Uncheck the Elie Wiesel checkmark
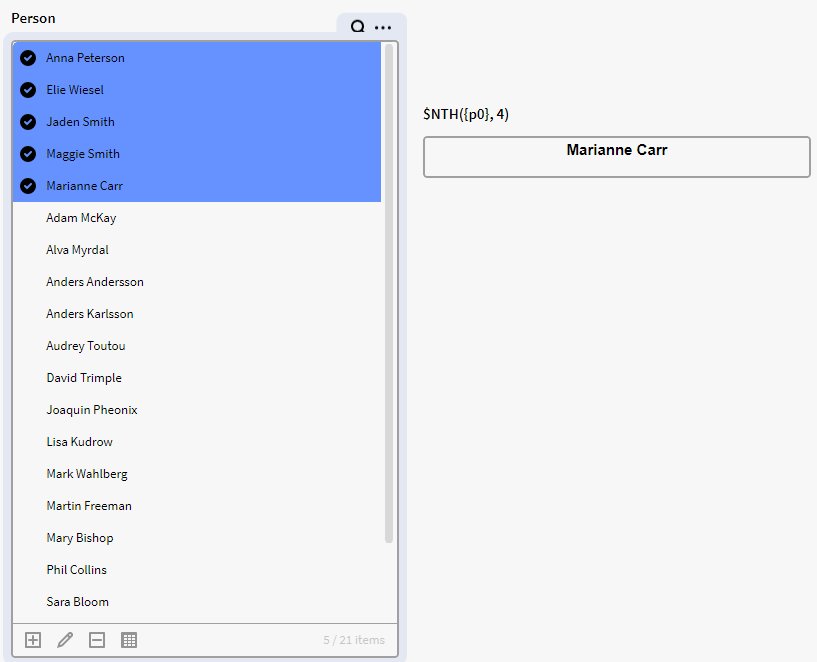Screen dimensions: 817x662 (28, 90)
